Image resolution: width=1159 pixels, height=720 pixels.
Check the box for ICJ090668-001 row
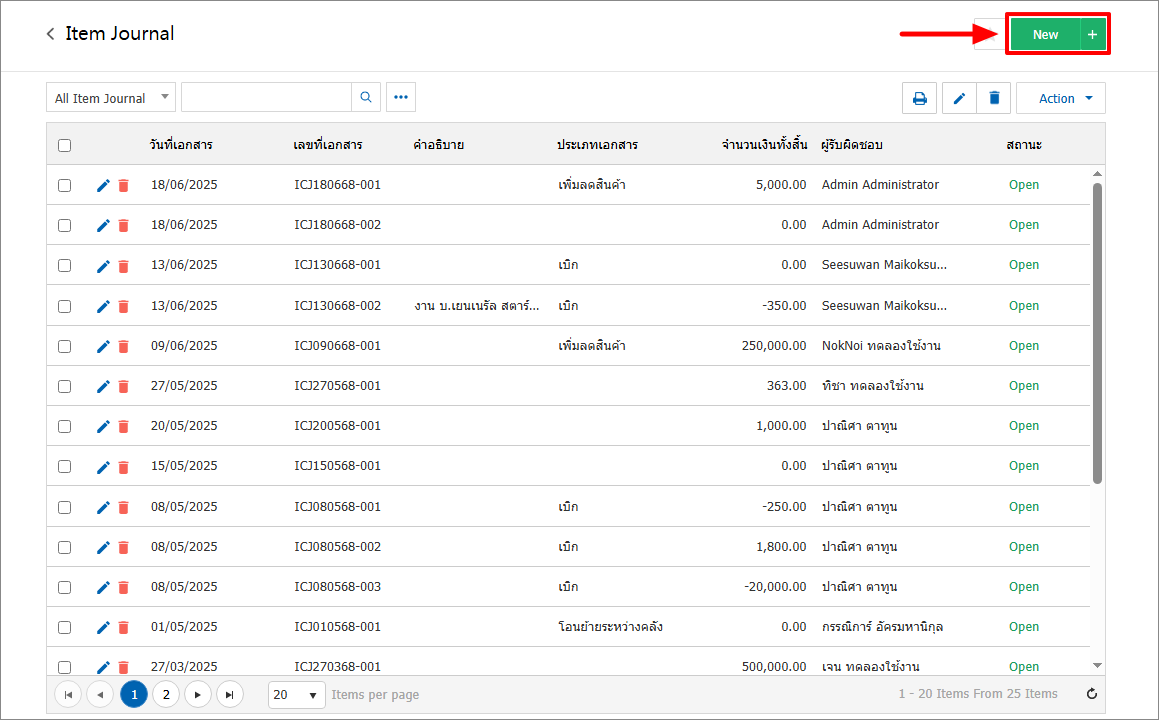(x=65, y=346)
